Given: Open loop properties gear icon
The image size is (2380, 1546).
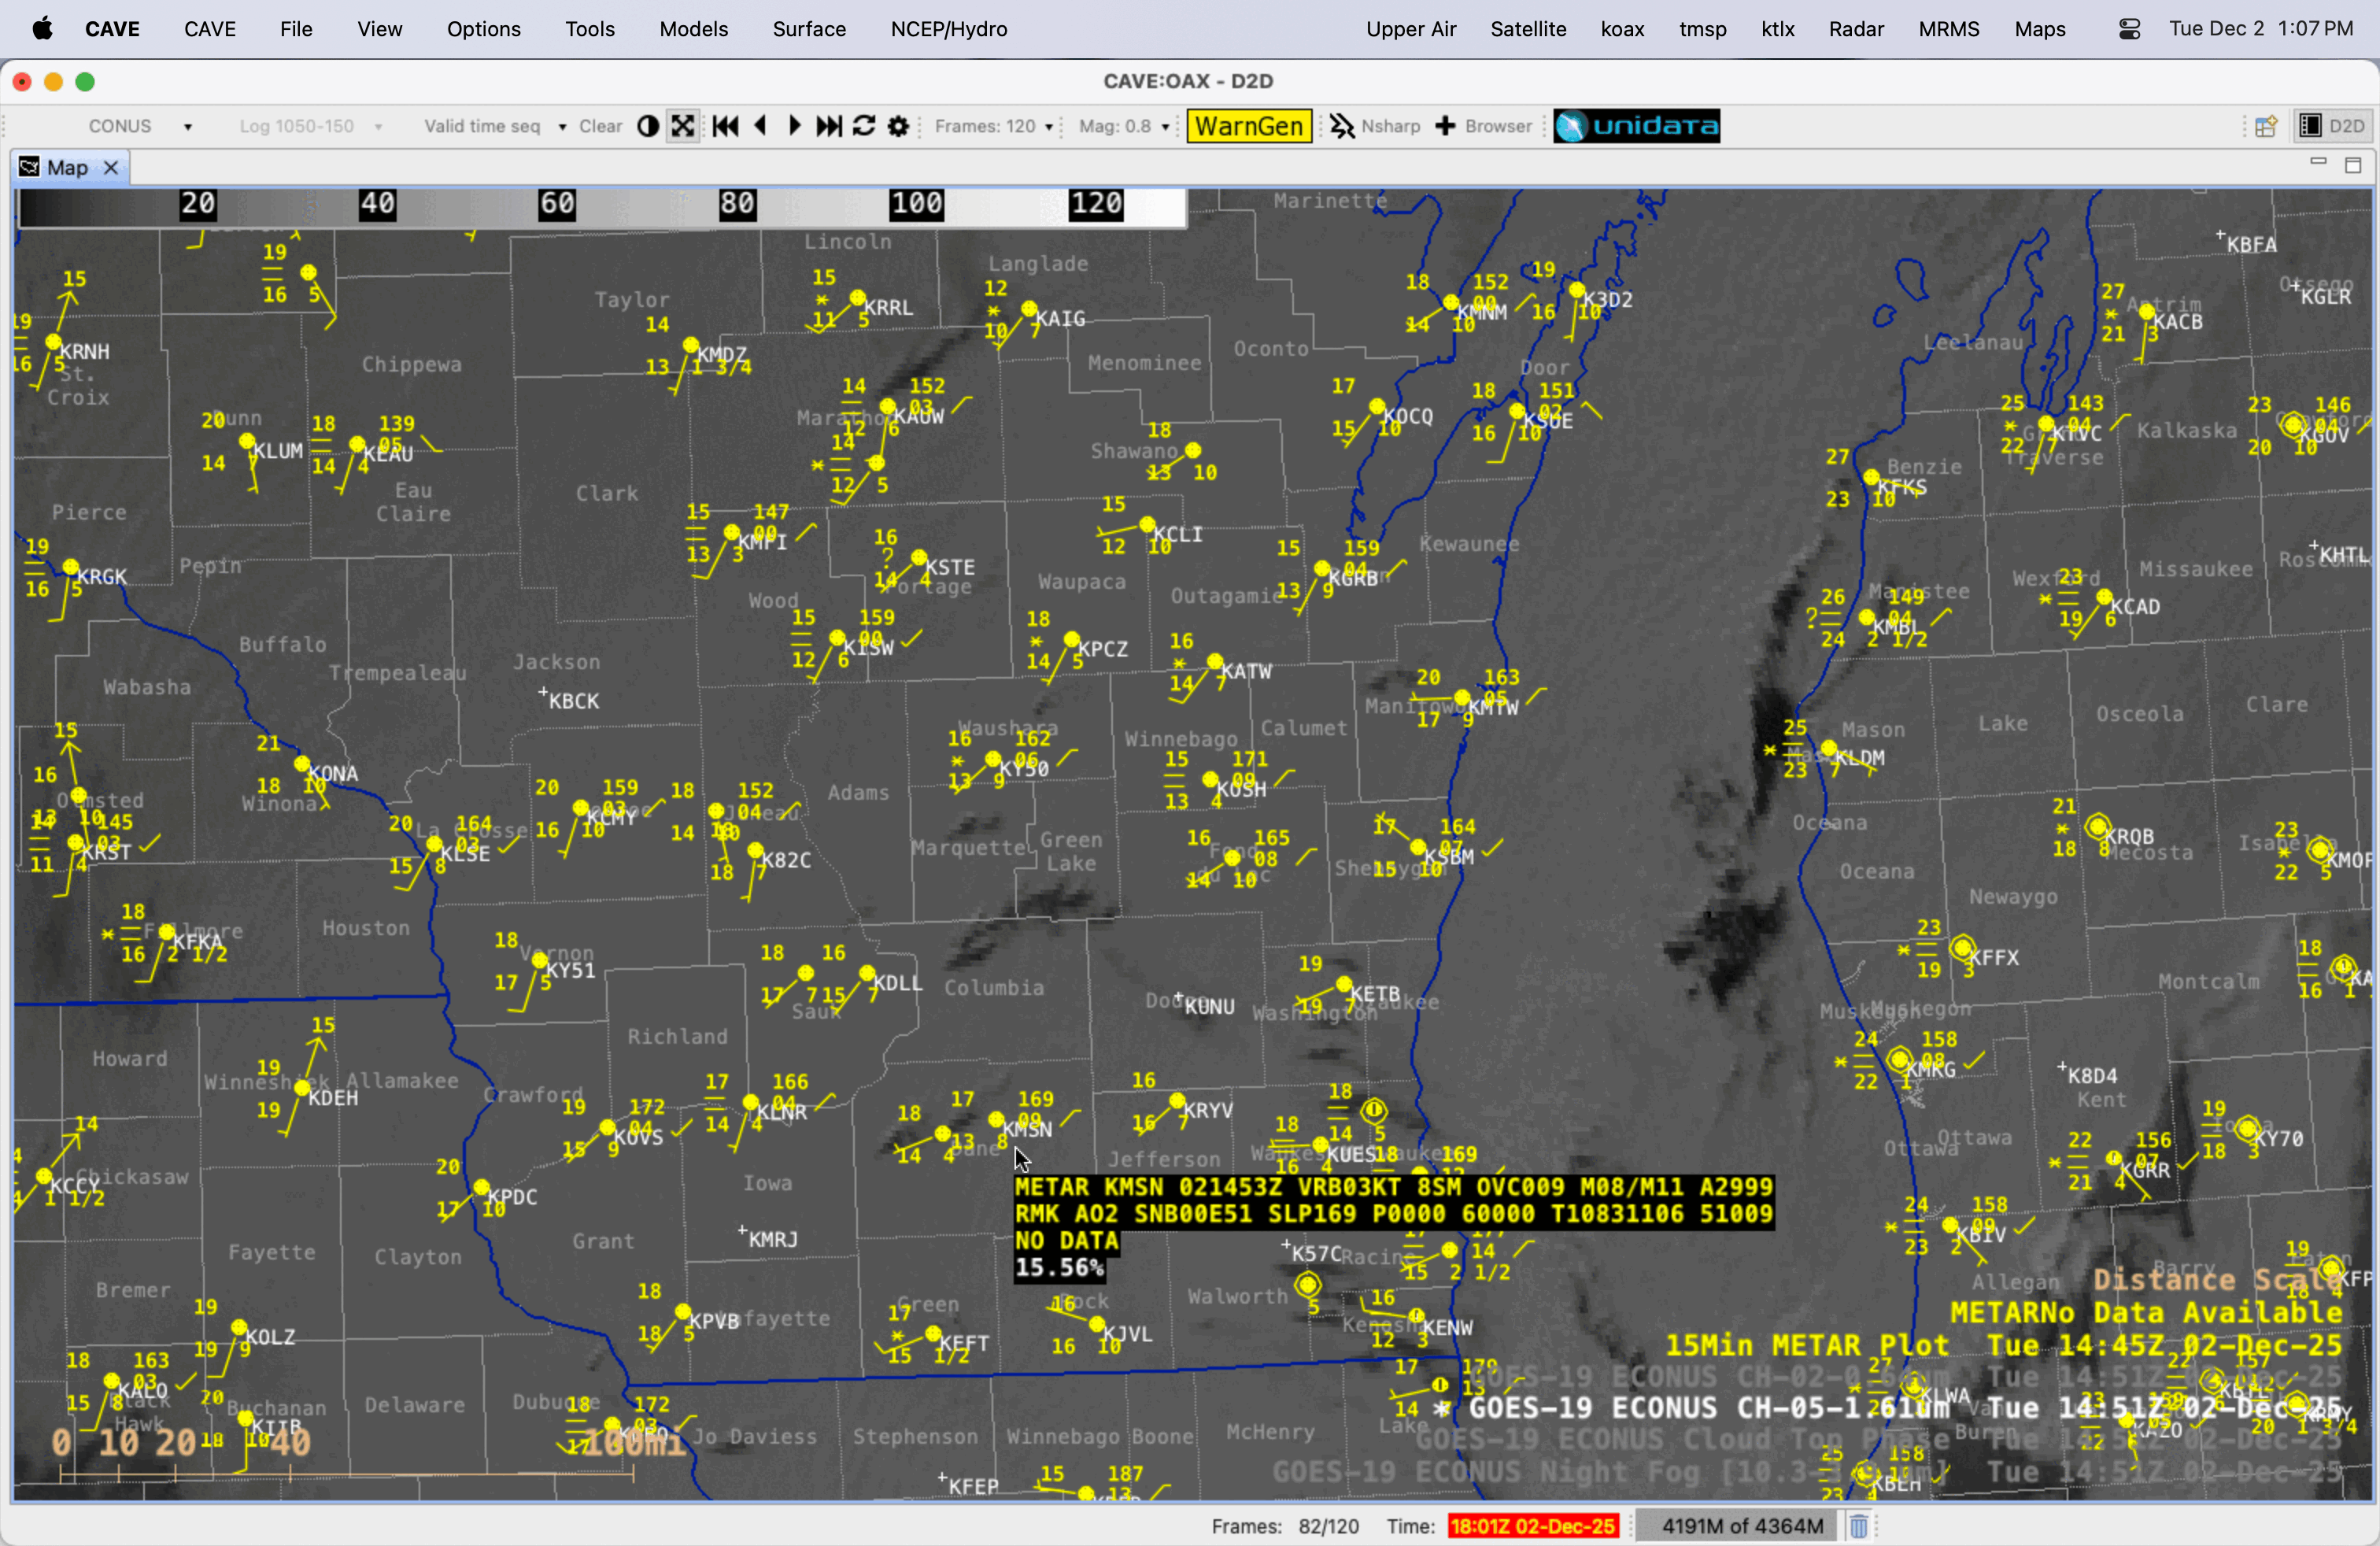Looking at the screenshot, I should (x=898, y=126).
